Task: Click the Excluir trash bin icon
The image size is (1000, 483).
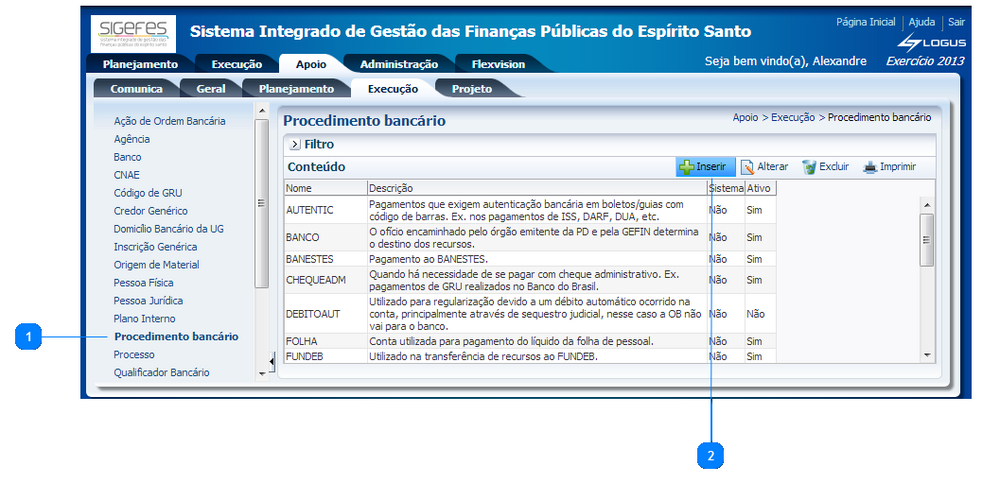Action: point(809,167)
